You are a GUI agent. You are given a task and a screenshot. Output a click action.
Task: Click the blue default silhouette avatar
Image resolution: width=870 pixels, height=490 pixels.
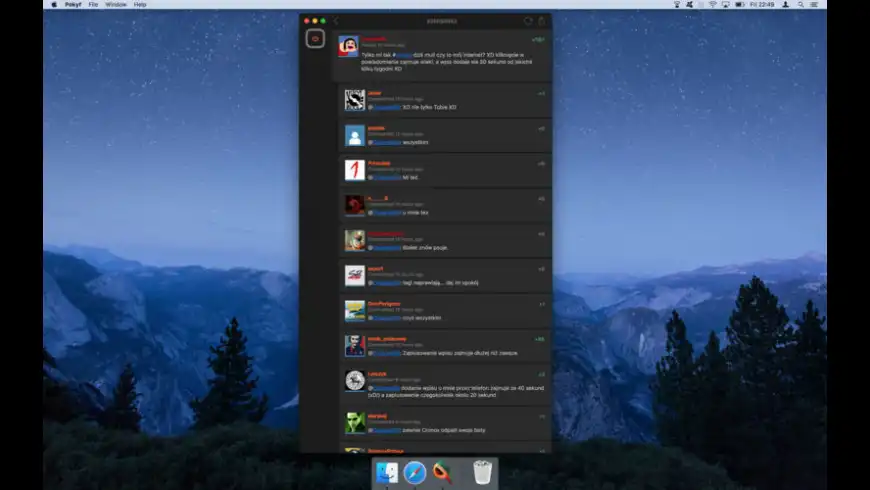(354, 135)
